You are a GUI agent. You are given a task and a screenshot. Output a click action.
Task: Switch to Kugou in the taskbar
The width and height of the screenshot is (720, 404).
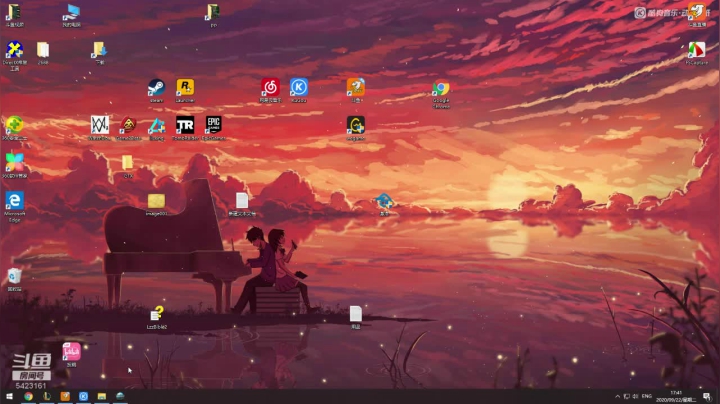click(x=83, y=396)
